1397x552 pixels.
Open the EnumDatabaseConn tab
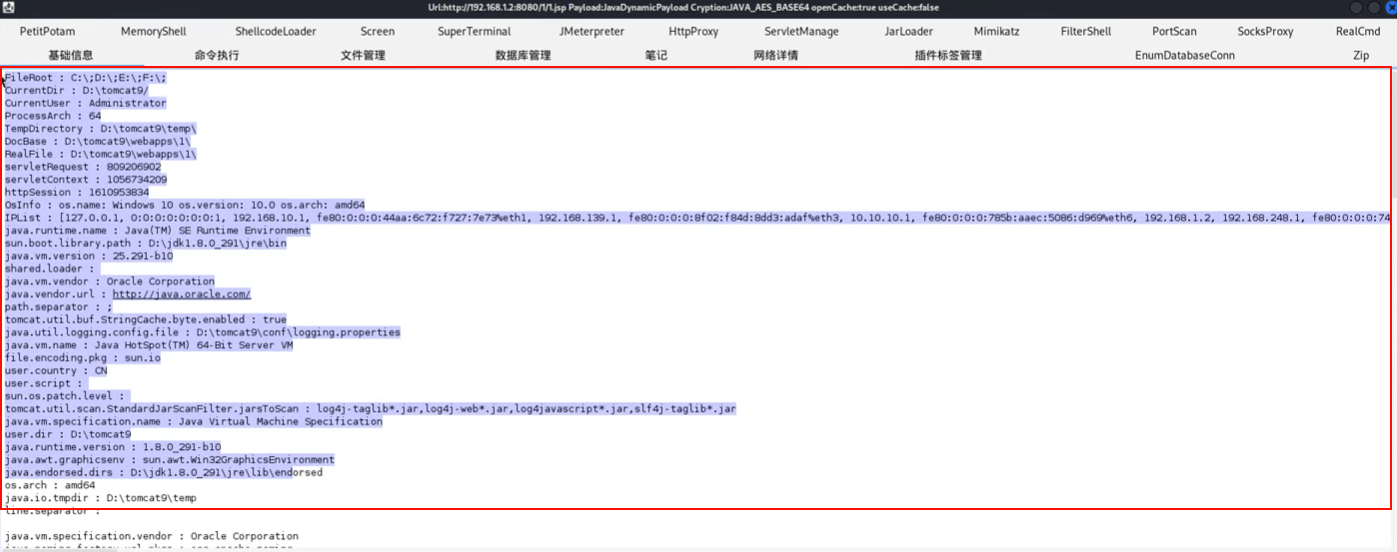point(1185,55)
